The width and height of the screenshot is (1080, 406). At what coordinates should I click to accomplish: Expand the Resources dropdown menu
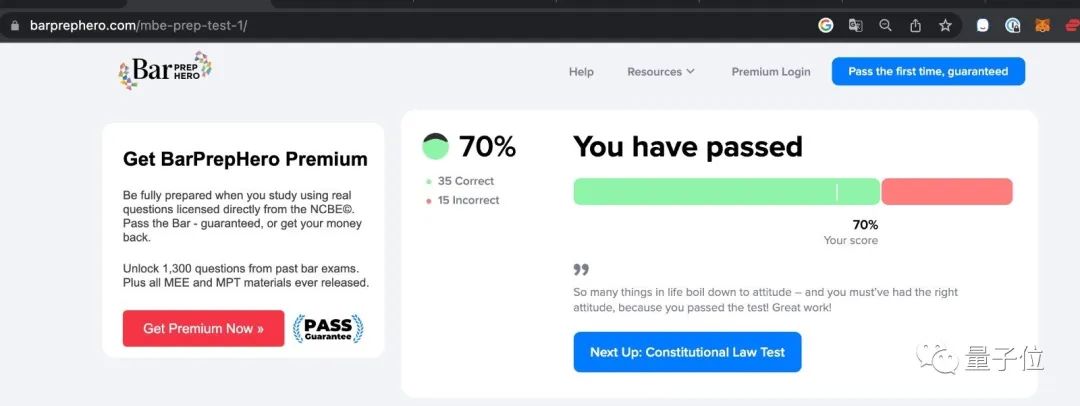coord(661,72)
